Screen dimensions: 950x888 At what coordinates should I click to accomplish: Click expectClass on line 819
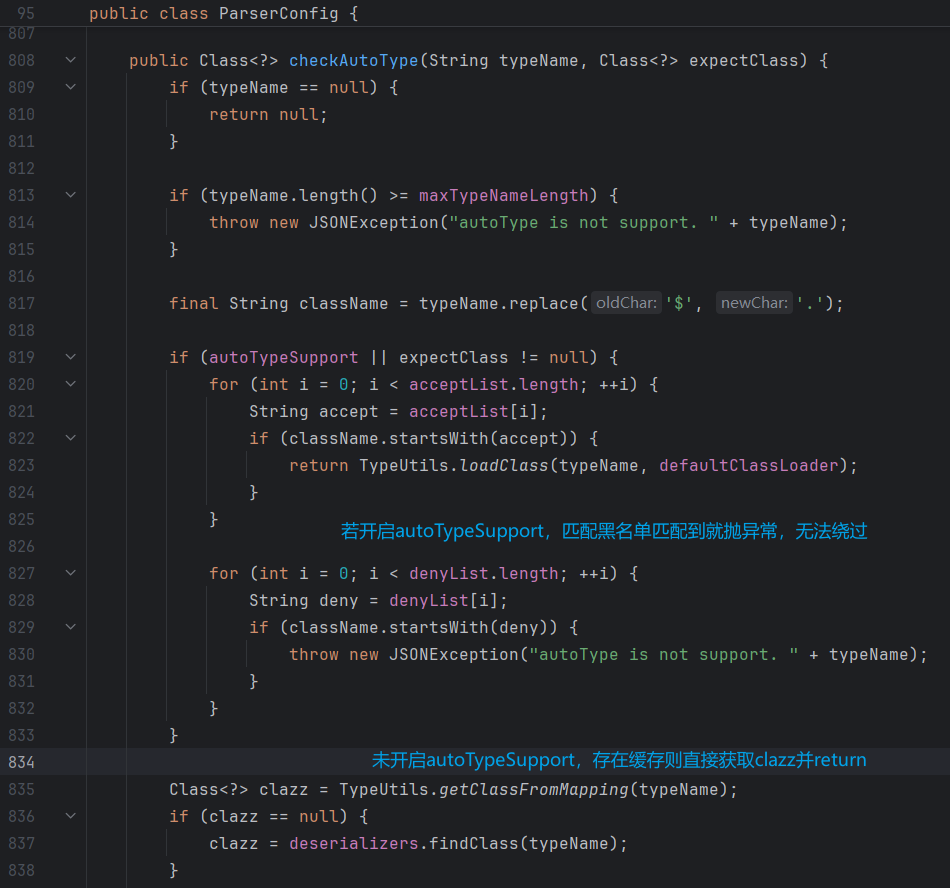(453, 357)
